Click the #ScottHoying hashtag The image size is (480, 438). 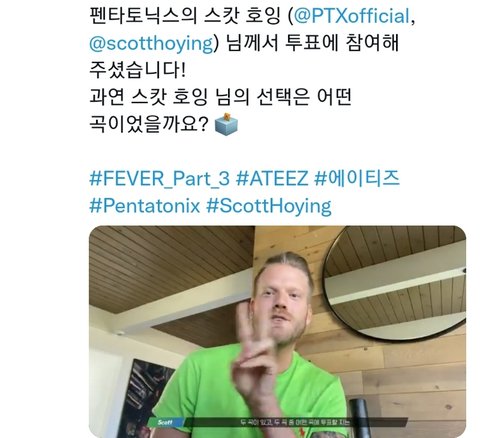[x=269, y=206]
